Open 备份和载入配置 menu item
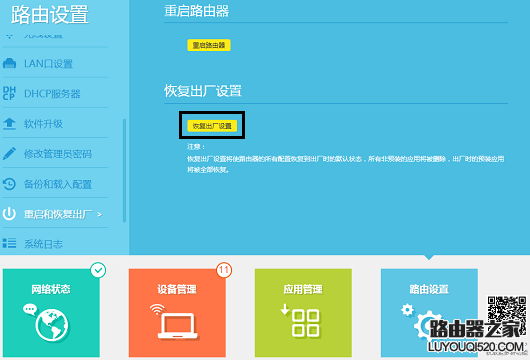 tap(58, 184)
